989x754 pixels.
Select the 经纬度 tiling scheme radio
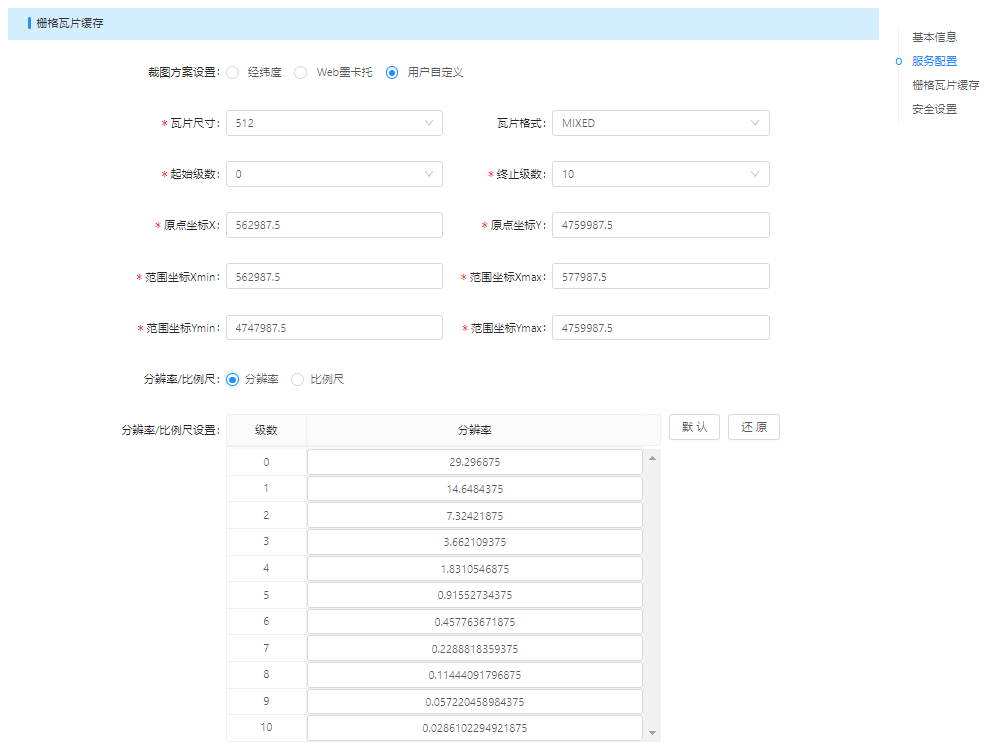click(x=233, y=73)
